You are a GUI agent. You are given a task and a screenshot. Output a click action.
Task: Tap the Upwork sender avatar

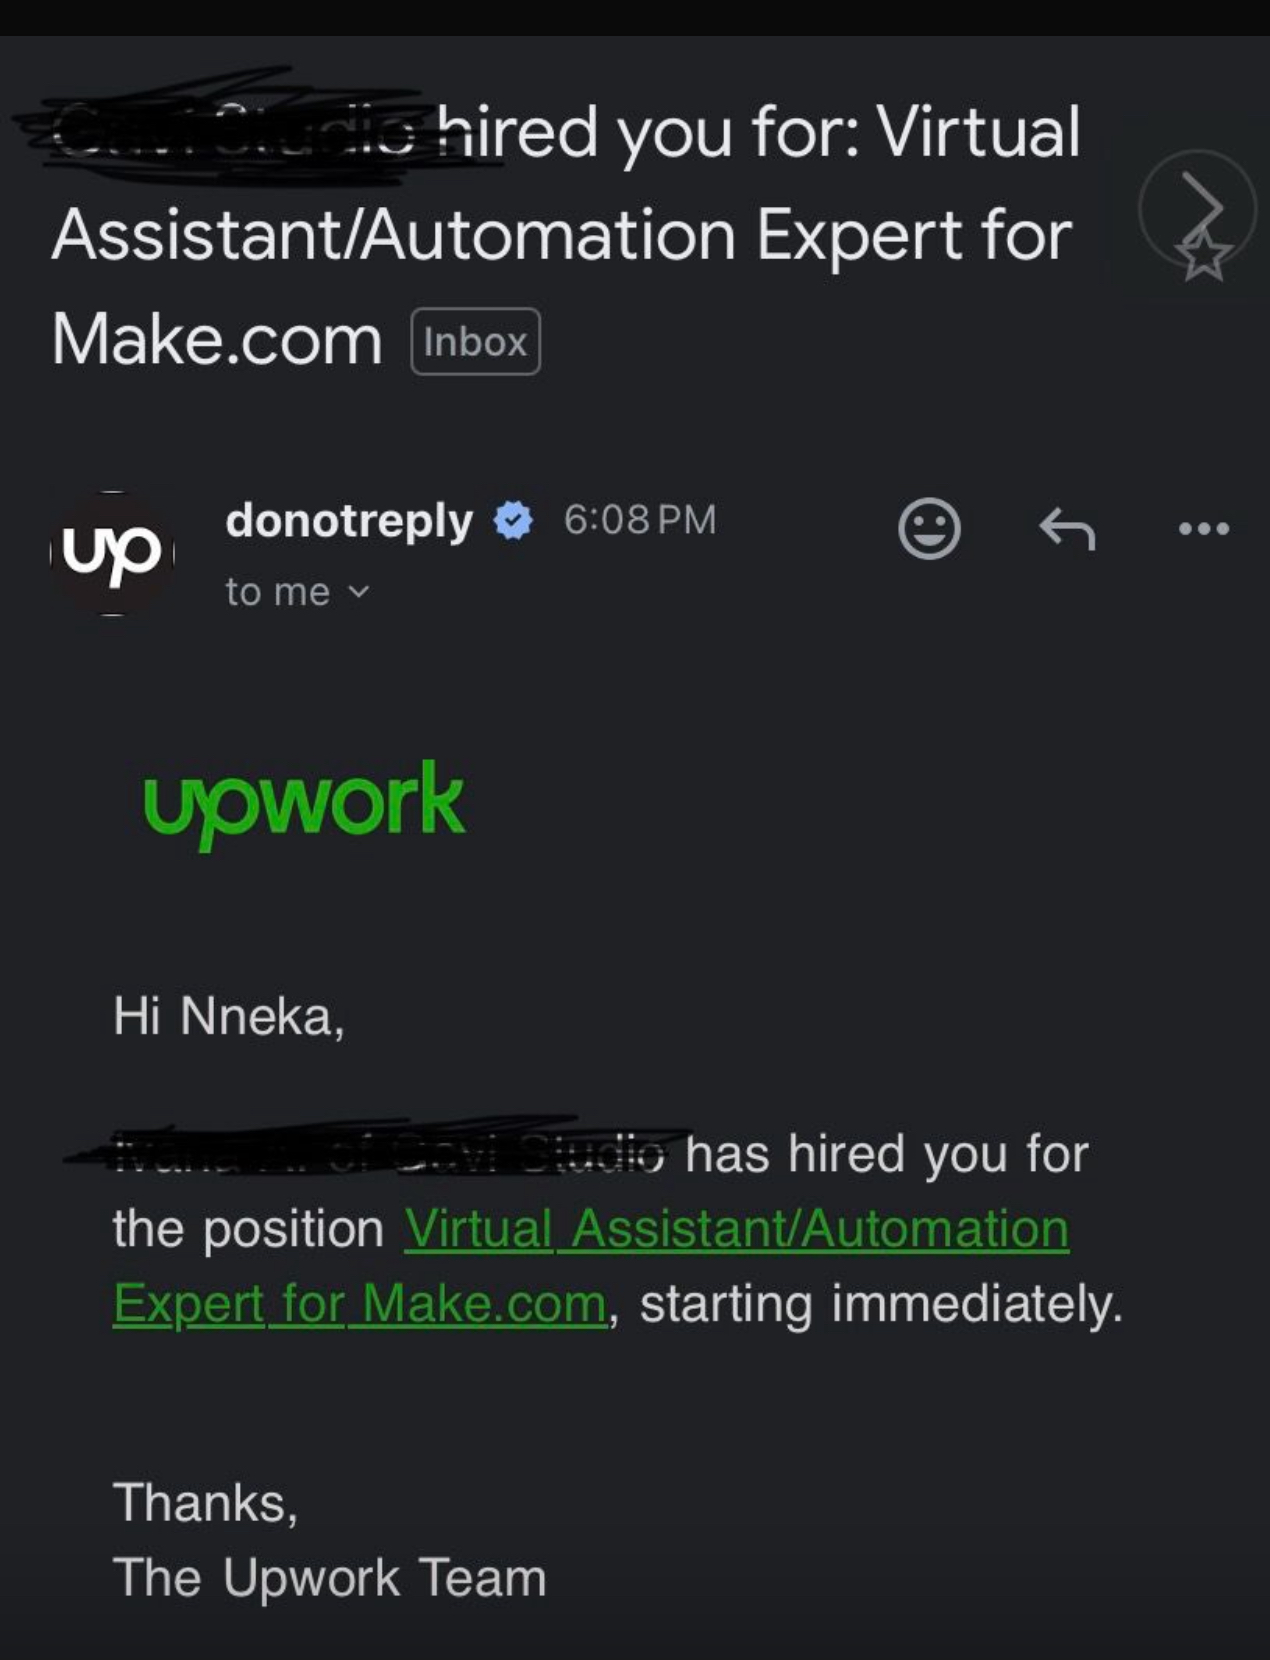click(112, 553)
